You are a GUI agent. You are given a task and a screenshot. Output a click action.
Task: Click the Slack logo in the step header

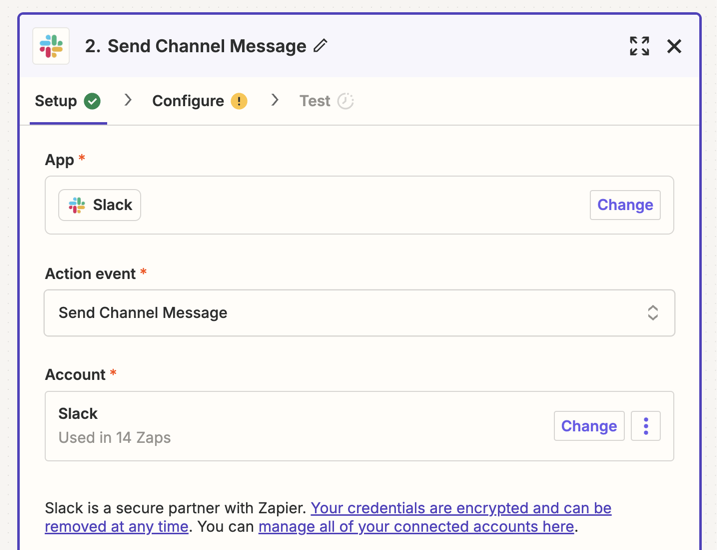point(51,46)
